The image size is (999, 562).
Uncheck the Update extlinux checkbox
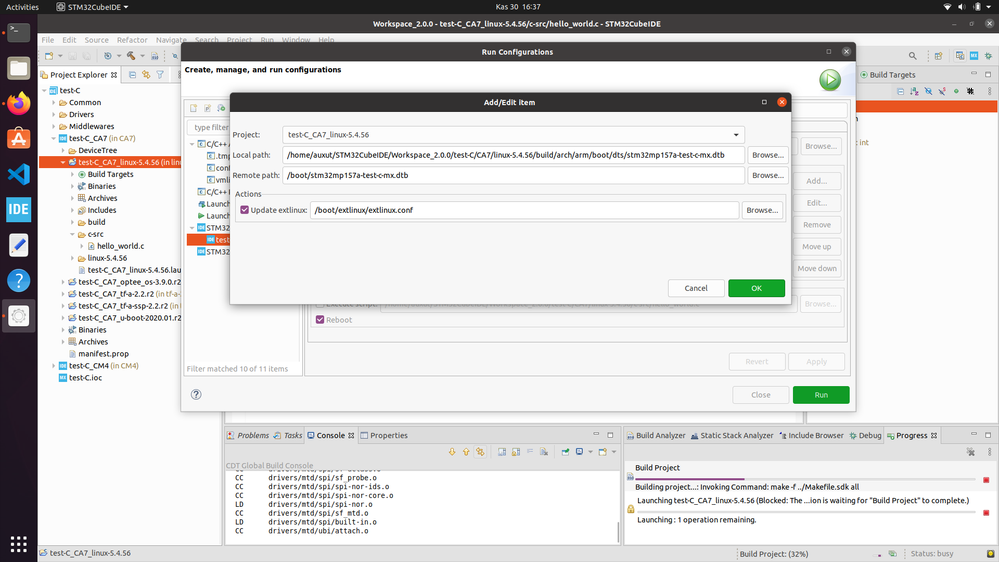coord(245,210)
